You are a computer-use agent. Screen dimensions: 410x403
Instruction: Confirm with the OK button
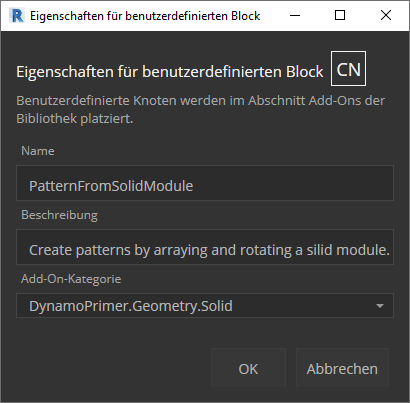[x=248, y=368]
